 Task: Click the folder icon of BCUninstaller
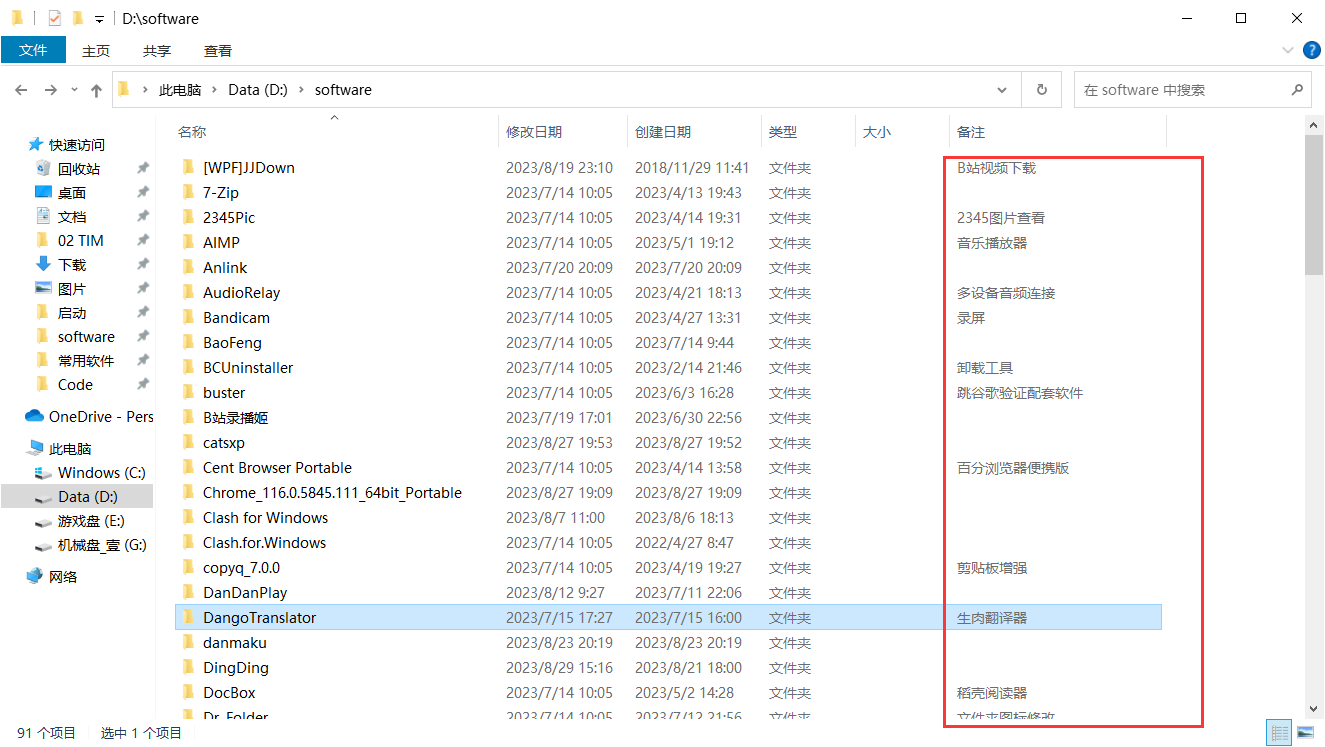coord(187,367)
